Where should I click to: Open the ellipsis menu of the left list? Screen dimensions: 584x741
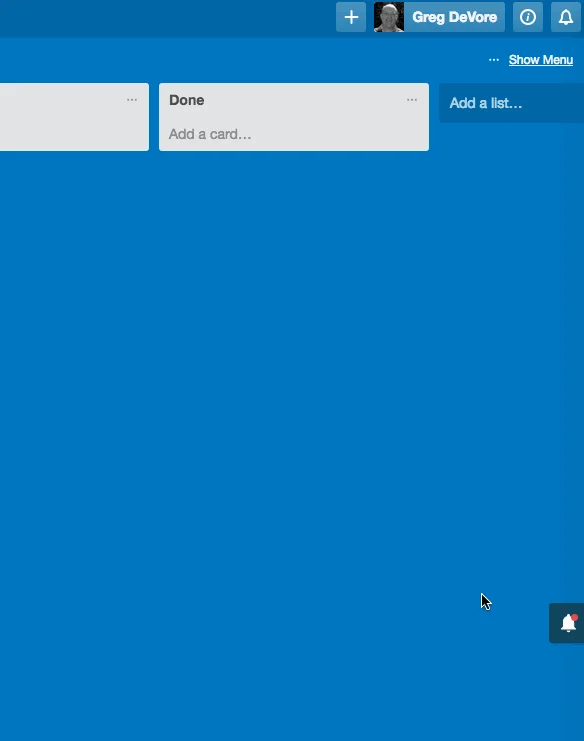click(132, 100)
